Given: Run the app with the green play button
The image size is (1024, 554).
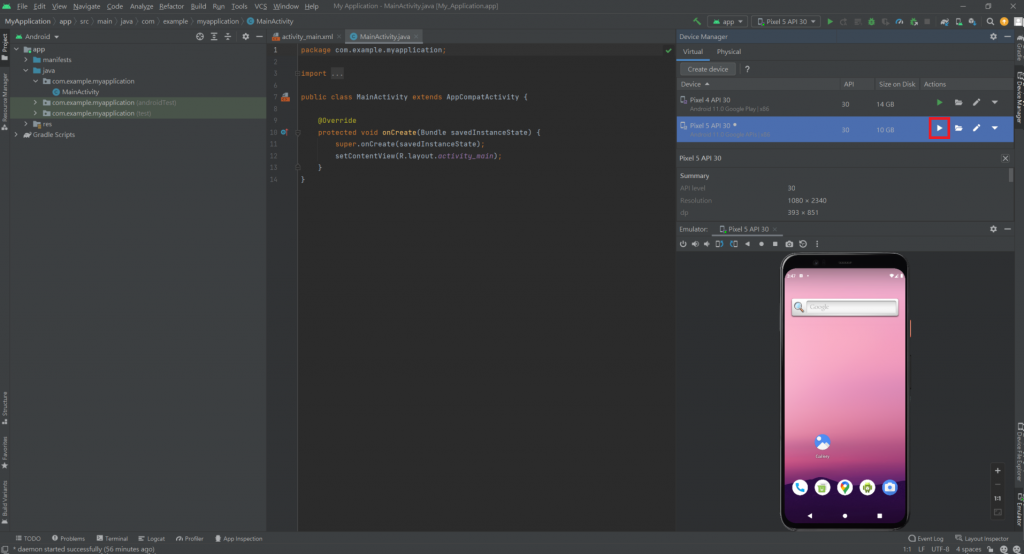Looking at the screenshot, I should click(830, 22).
